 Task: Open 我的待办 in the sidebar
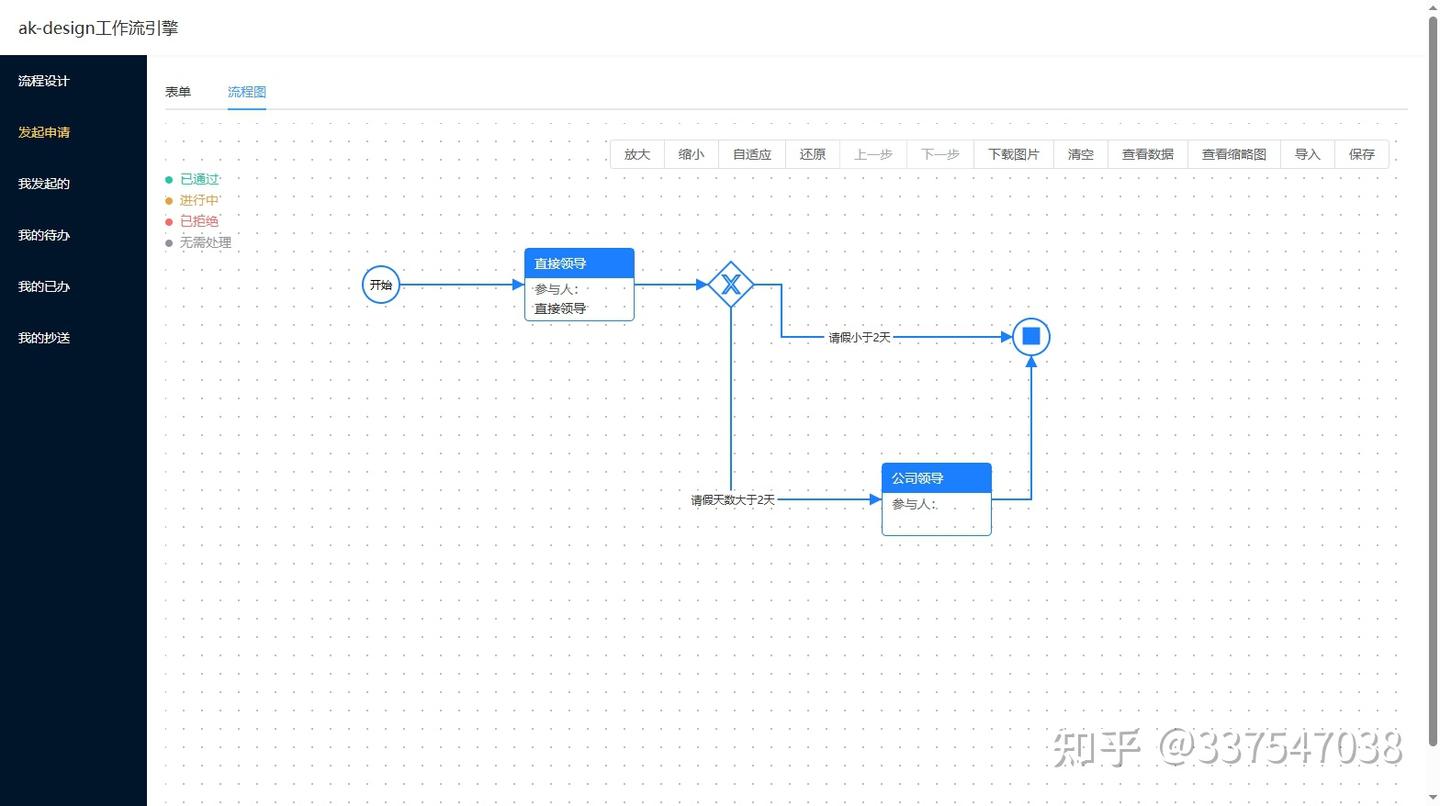point(42,235)
